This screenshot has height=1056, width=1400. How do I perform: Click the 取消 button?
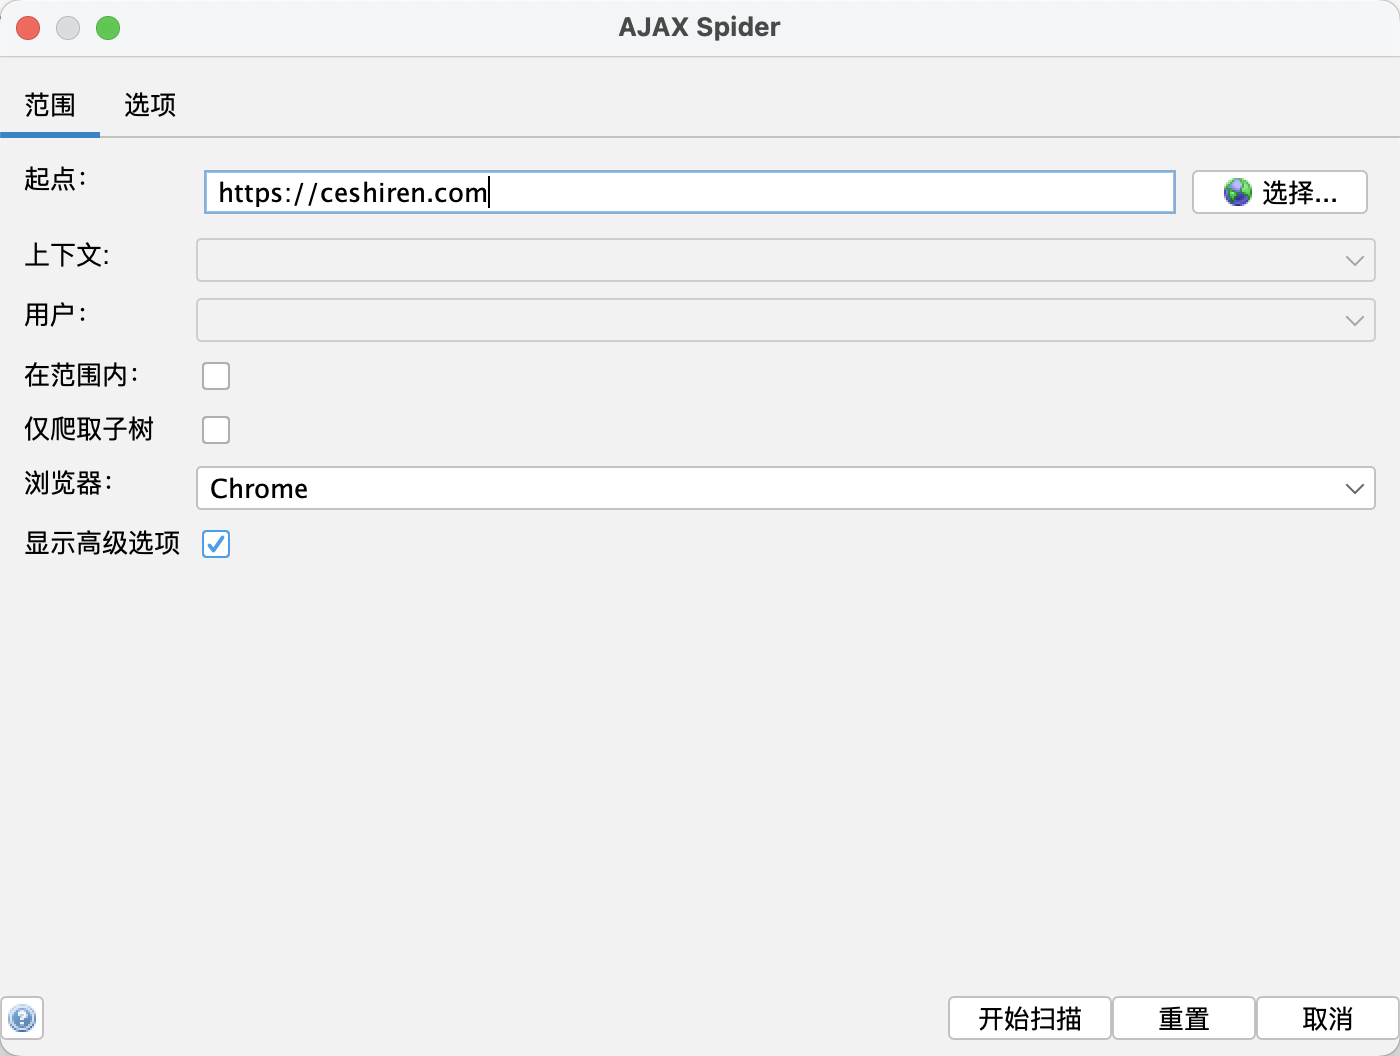(x=1328, y=1019)
